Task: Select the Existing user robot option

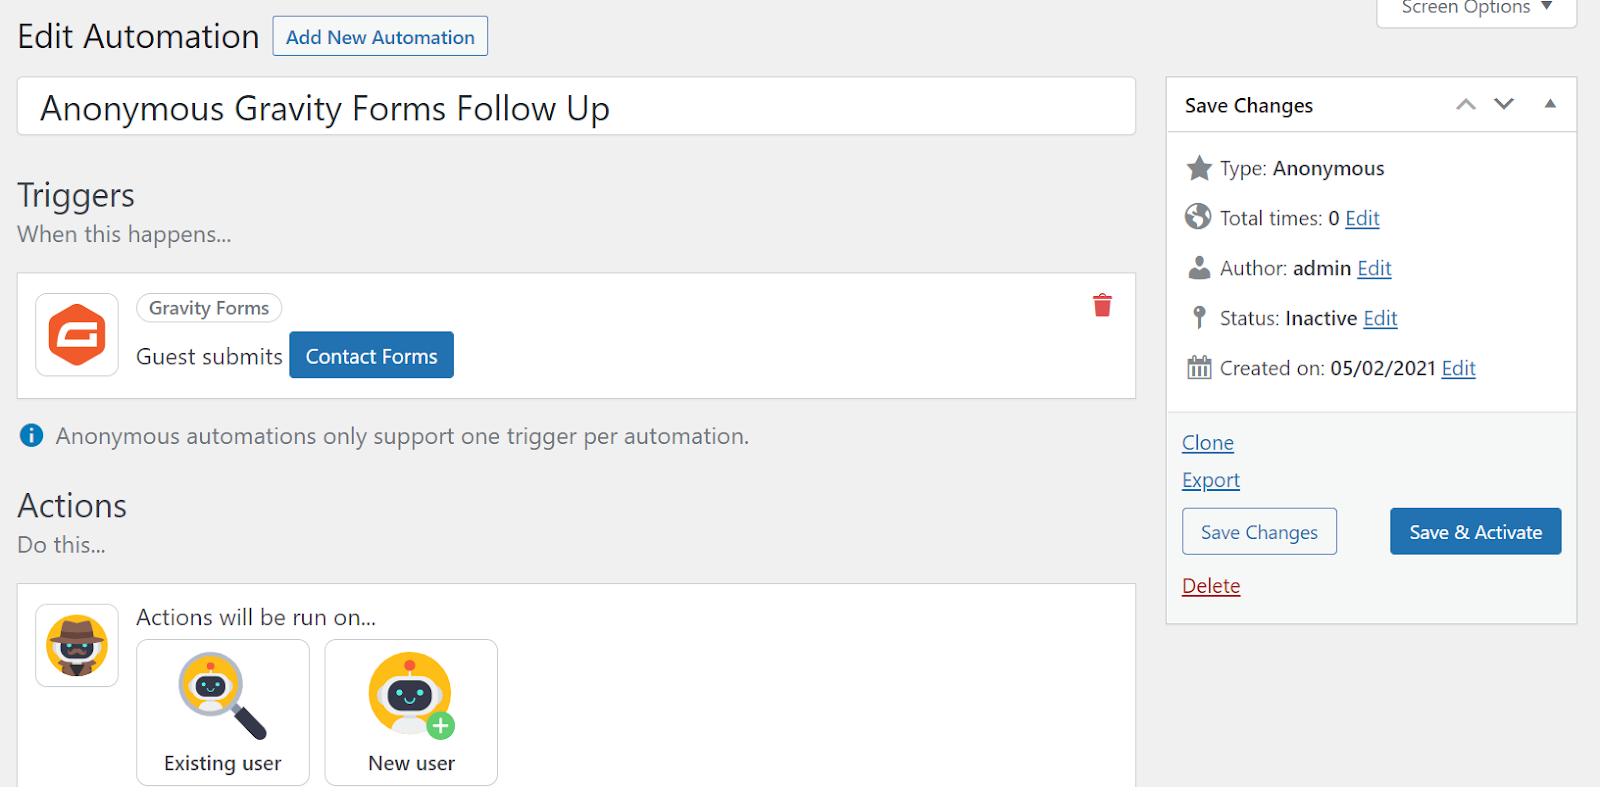Action: pyautogui.click(x=223, y=712)
